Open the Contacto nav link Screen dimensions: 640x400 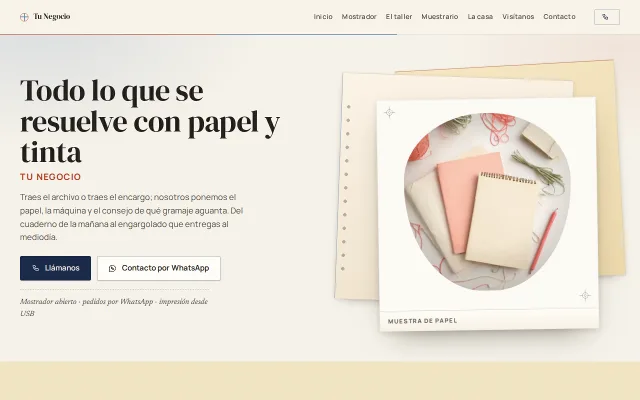[x=559, y=17]
